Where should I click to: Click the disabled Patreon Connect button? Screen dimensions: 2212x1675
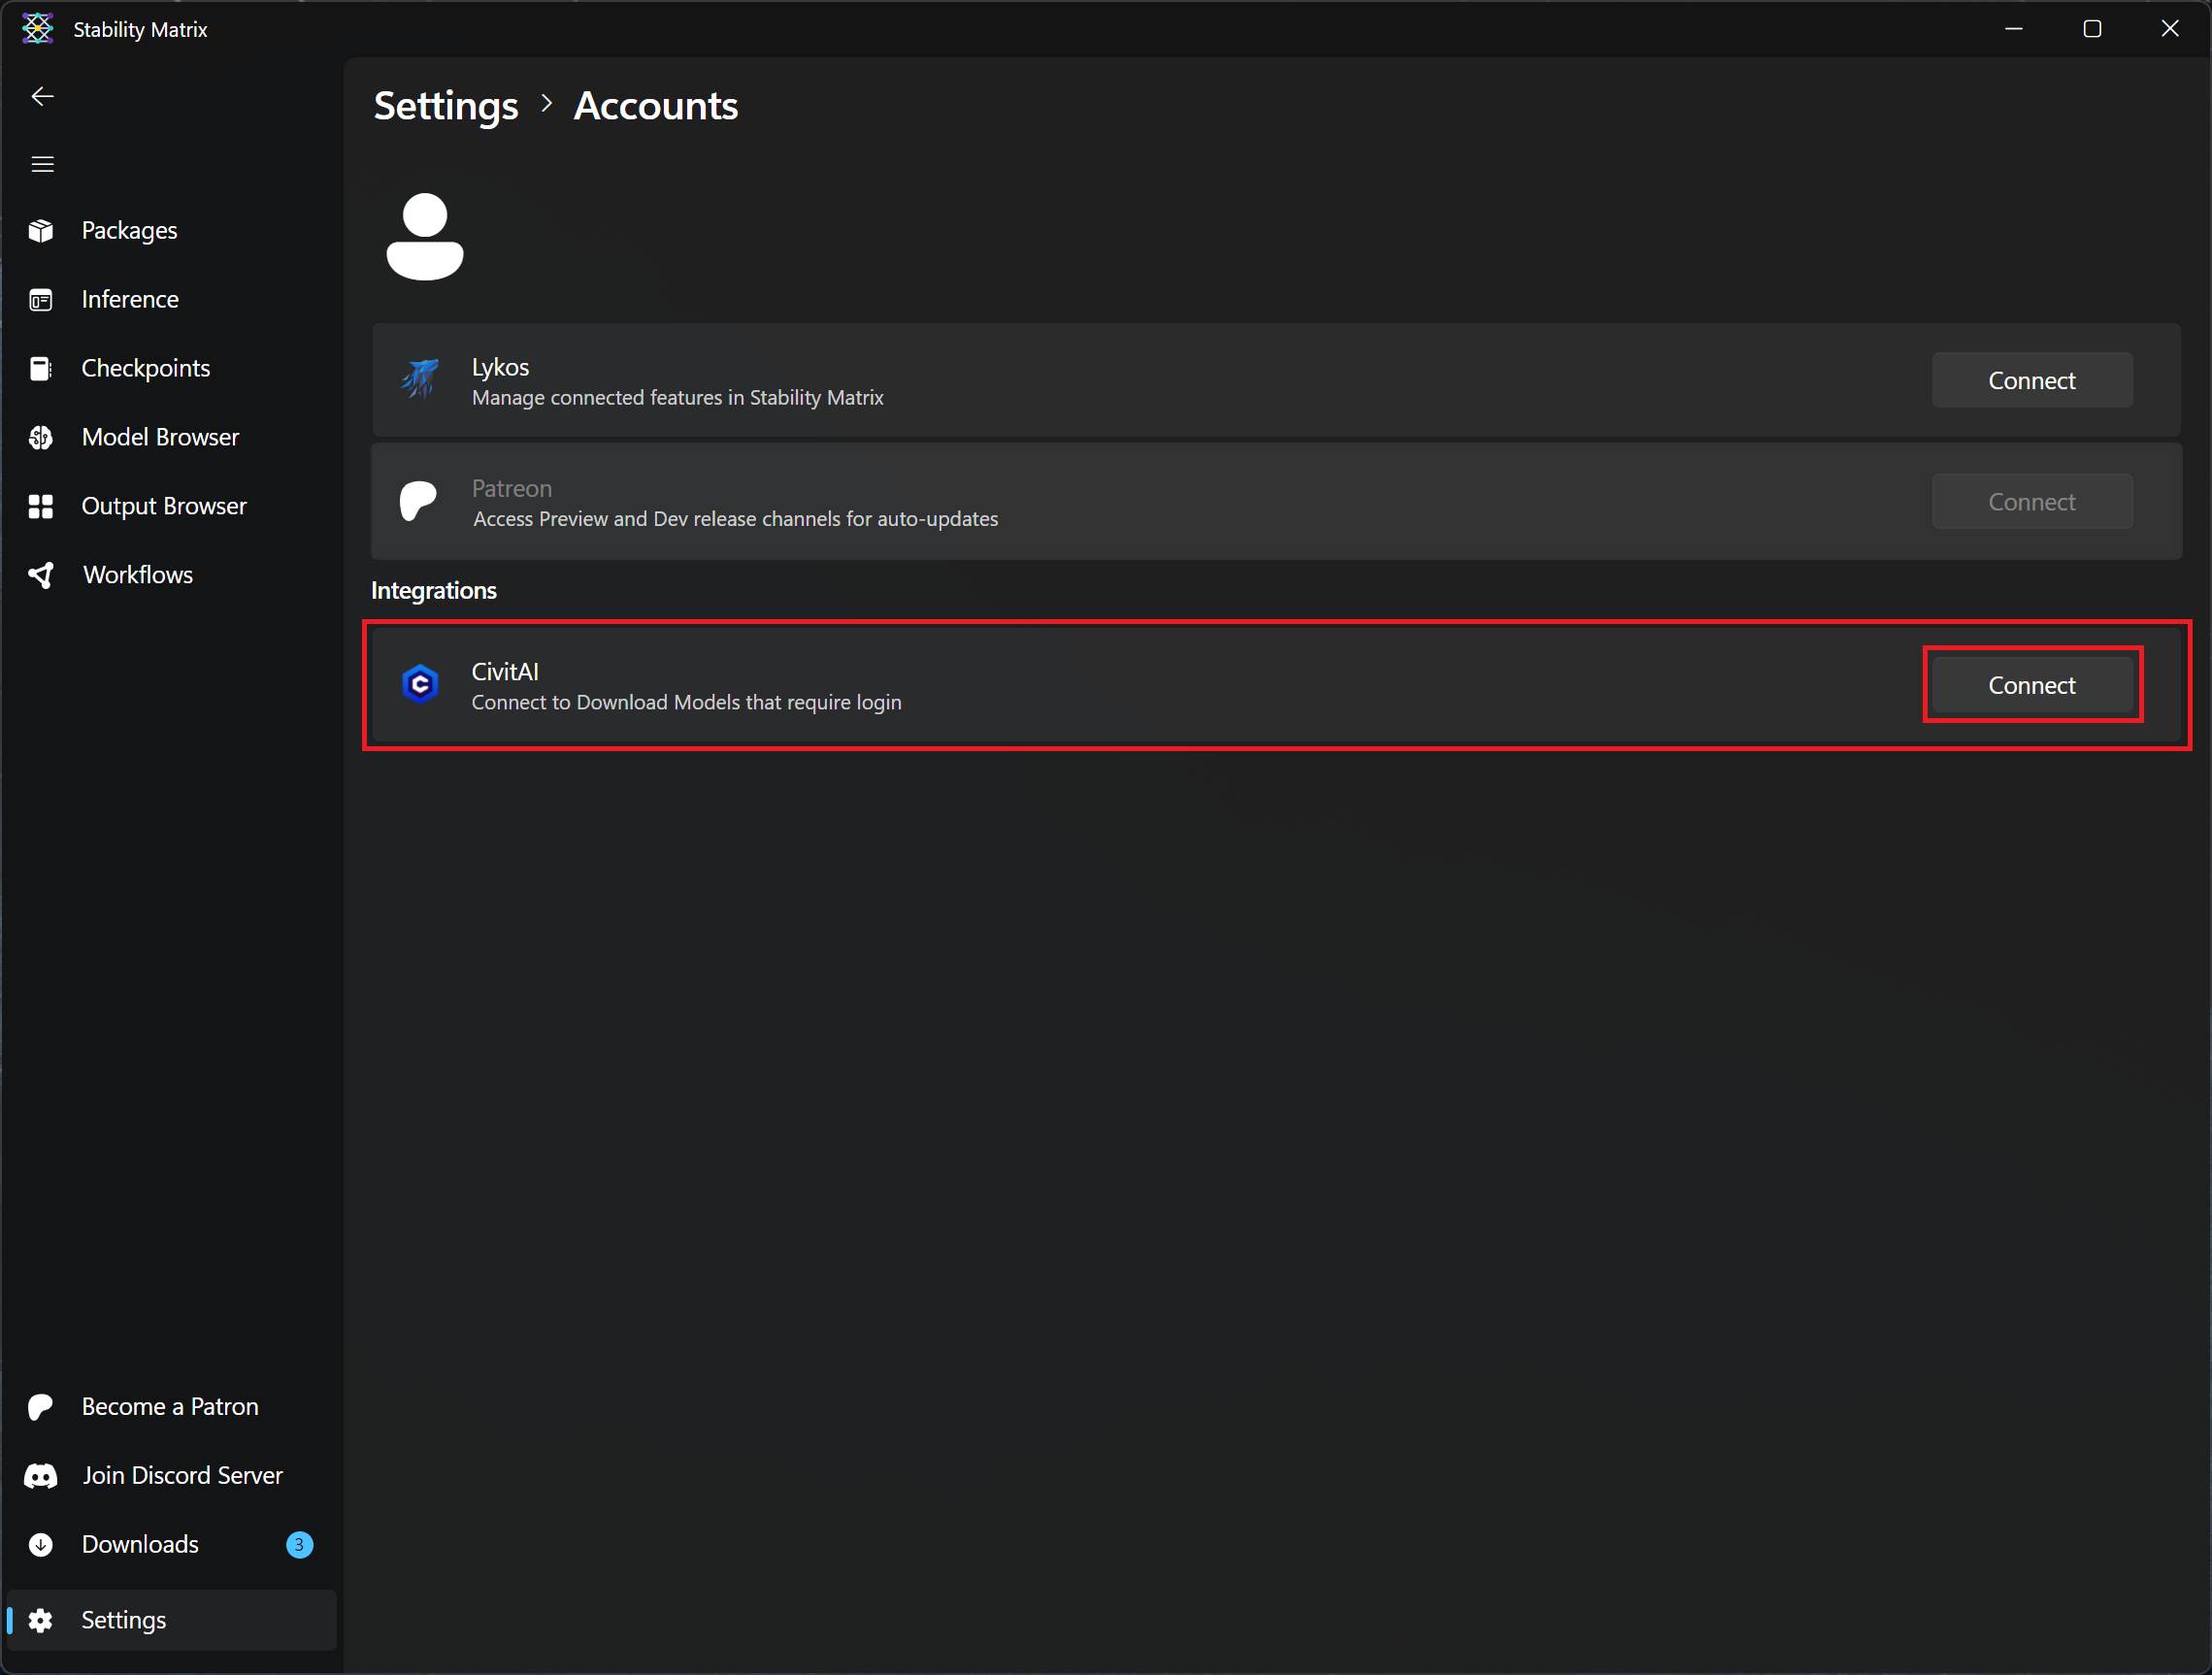(2031, 502)
